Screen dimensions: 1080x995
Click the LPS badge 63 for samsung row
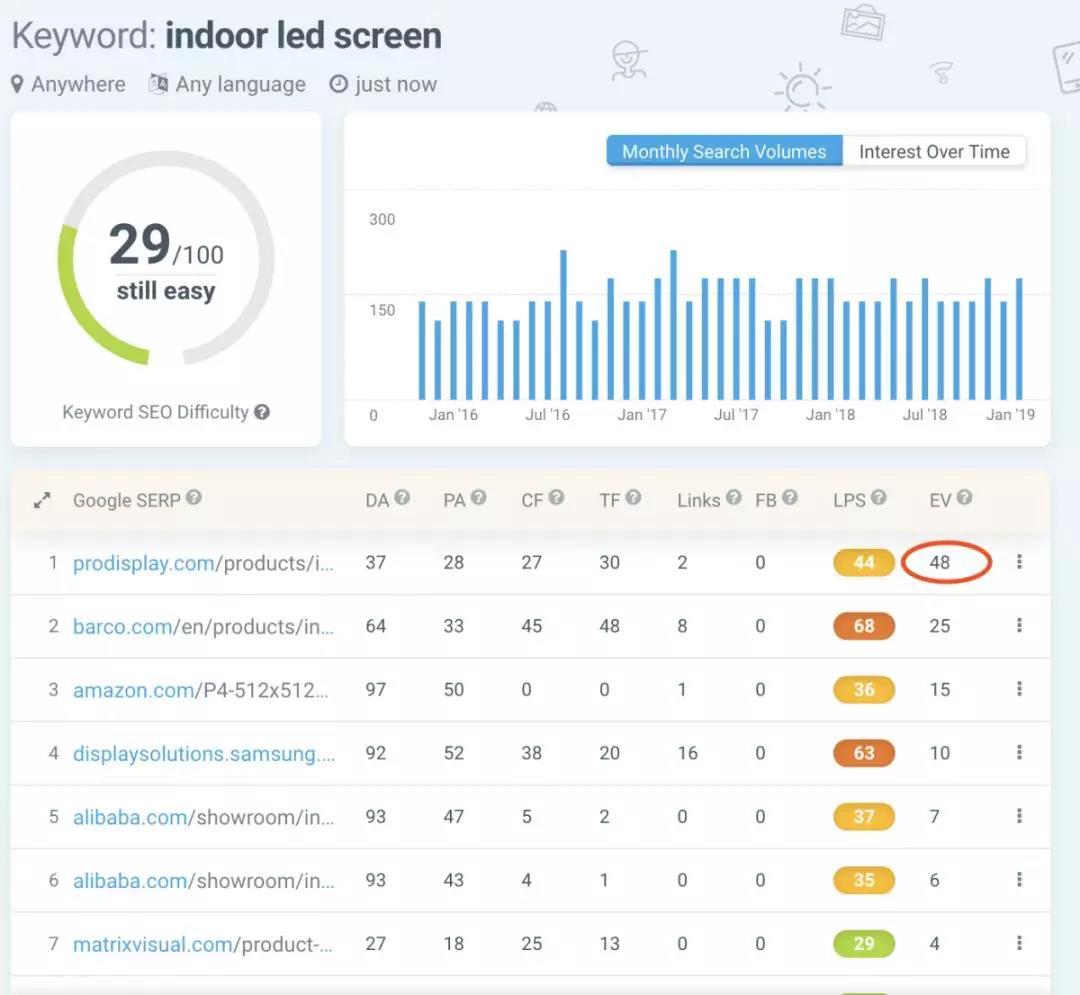tap(864, 753)
